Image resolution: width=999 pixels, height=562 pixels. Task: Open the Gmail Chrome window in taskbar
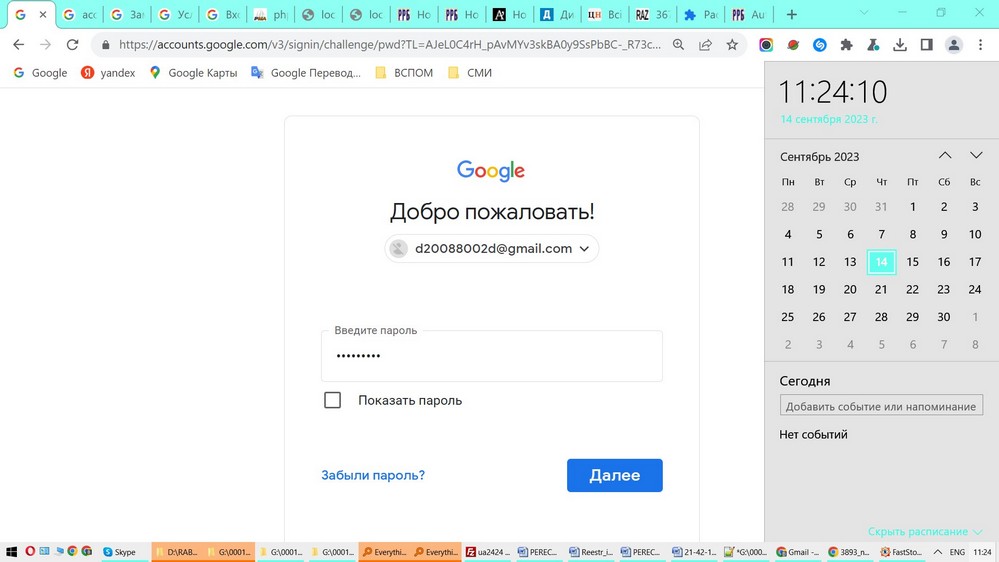coord(798,552)
